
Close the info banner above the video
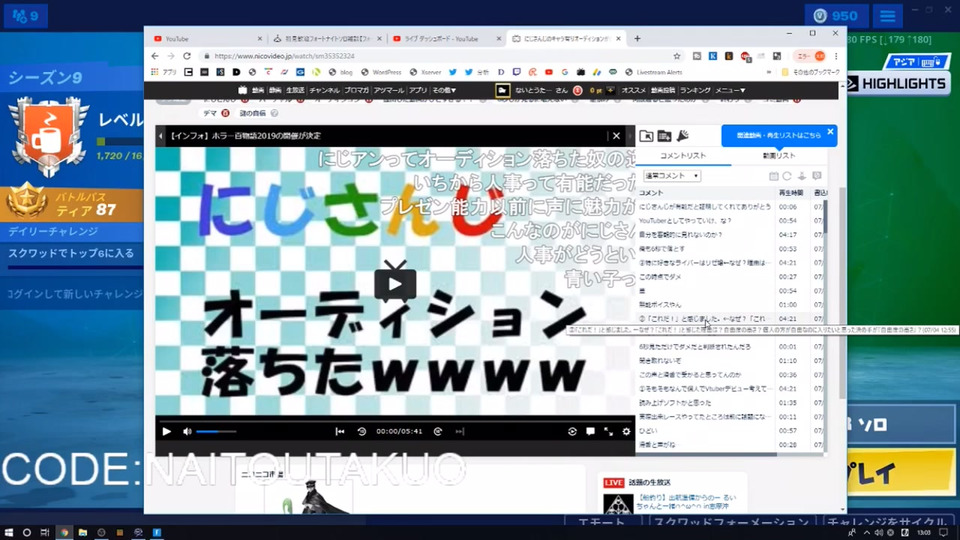(616, 136)
